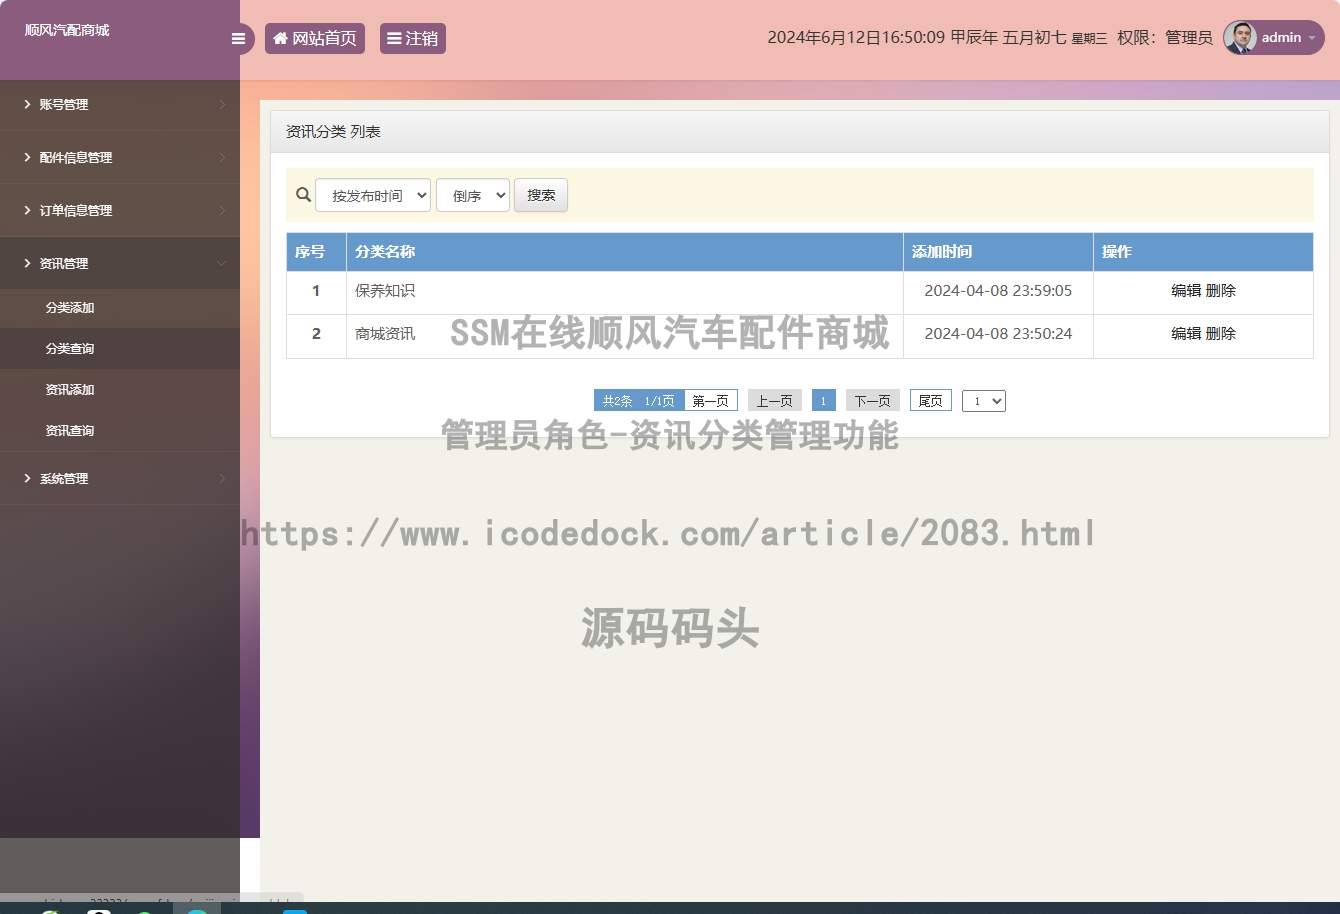Click the 搜索 search button
Screen dimensions: 1340x914
(541, 195)
